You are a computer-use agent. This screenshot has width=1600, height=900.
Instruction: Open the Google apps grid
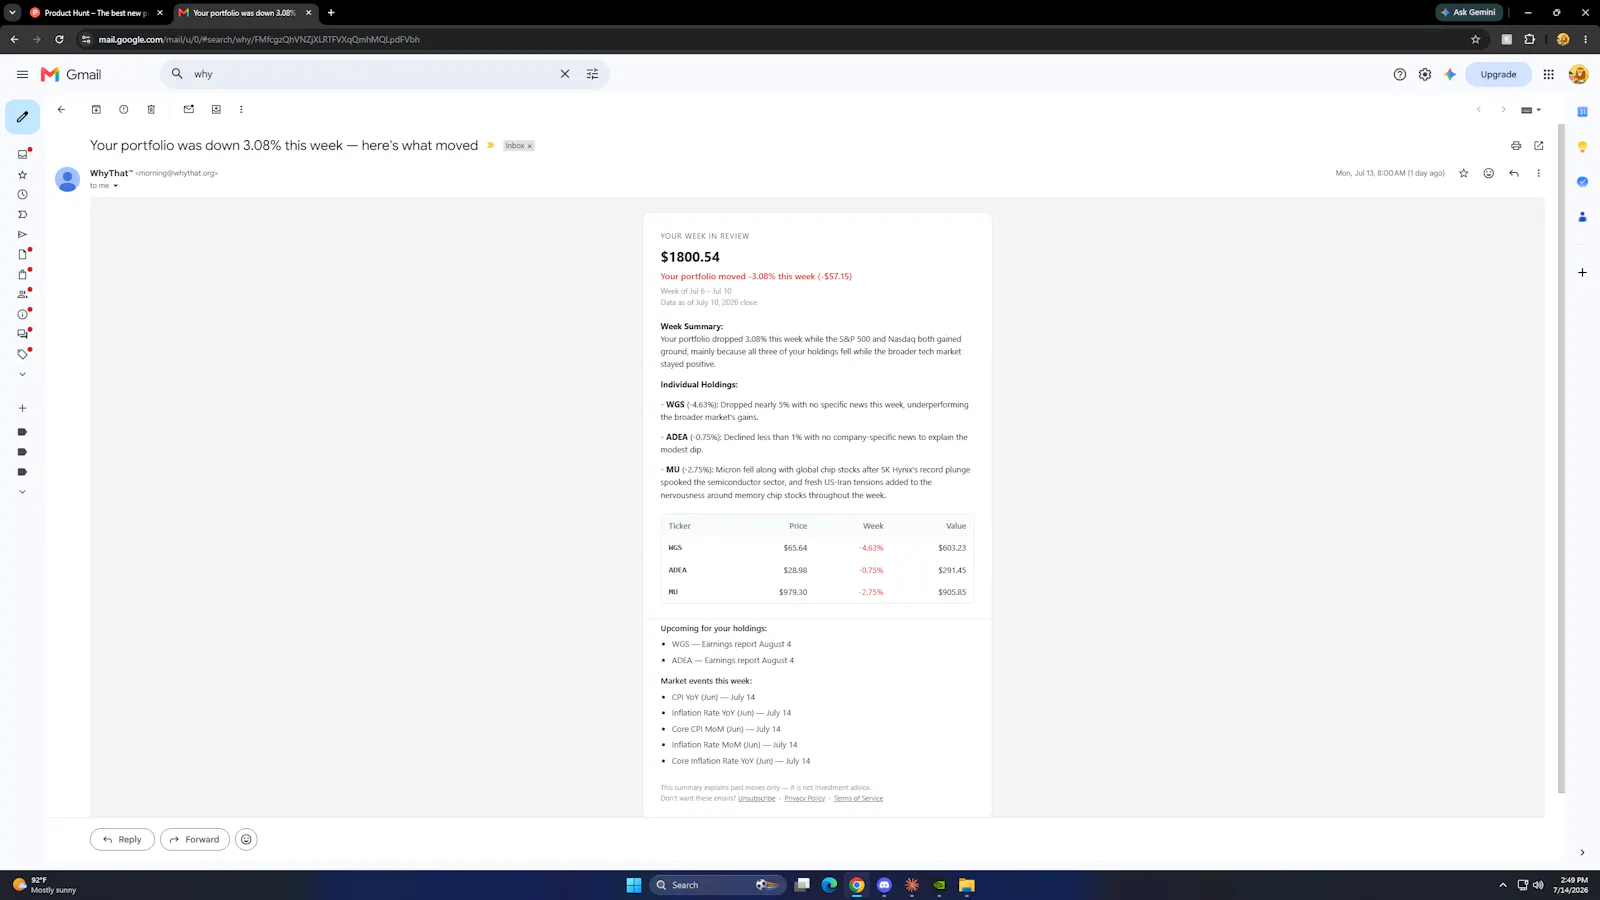click(x=1548, y=74)
